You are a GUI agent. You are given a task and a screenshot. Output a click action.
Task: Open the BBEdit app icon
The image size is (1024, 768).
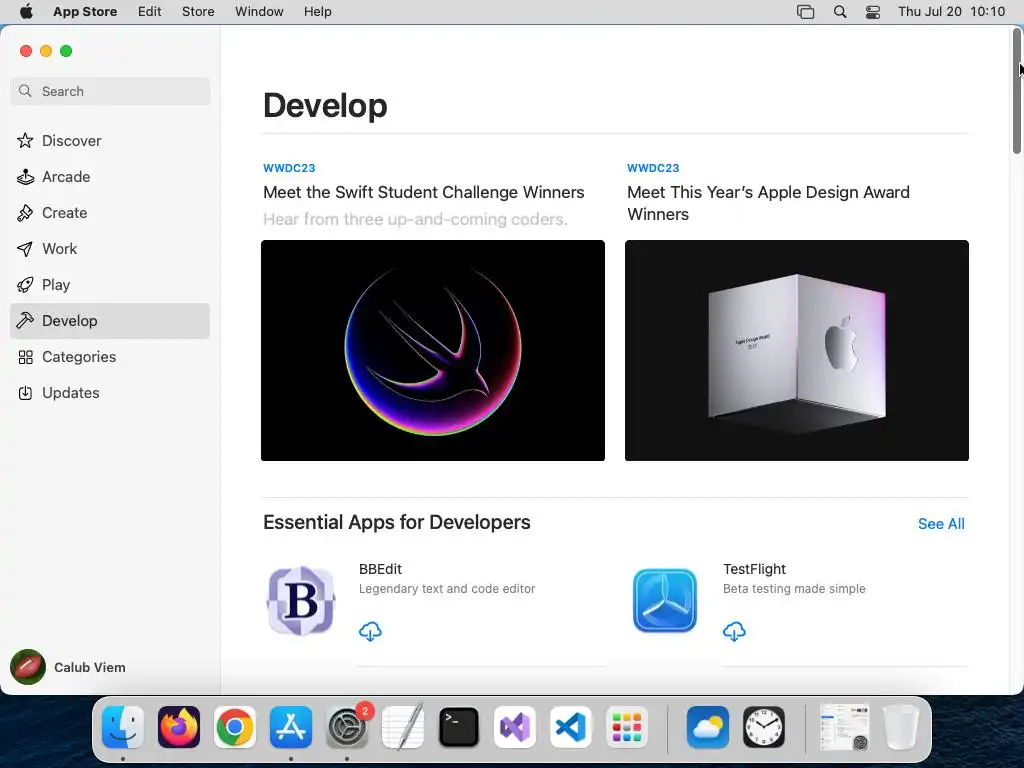coord(301,601)
